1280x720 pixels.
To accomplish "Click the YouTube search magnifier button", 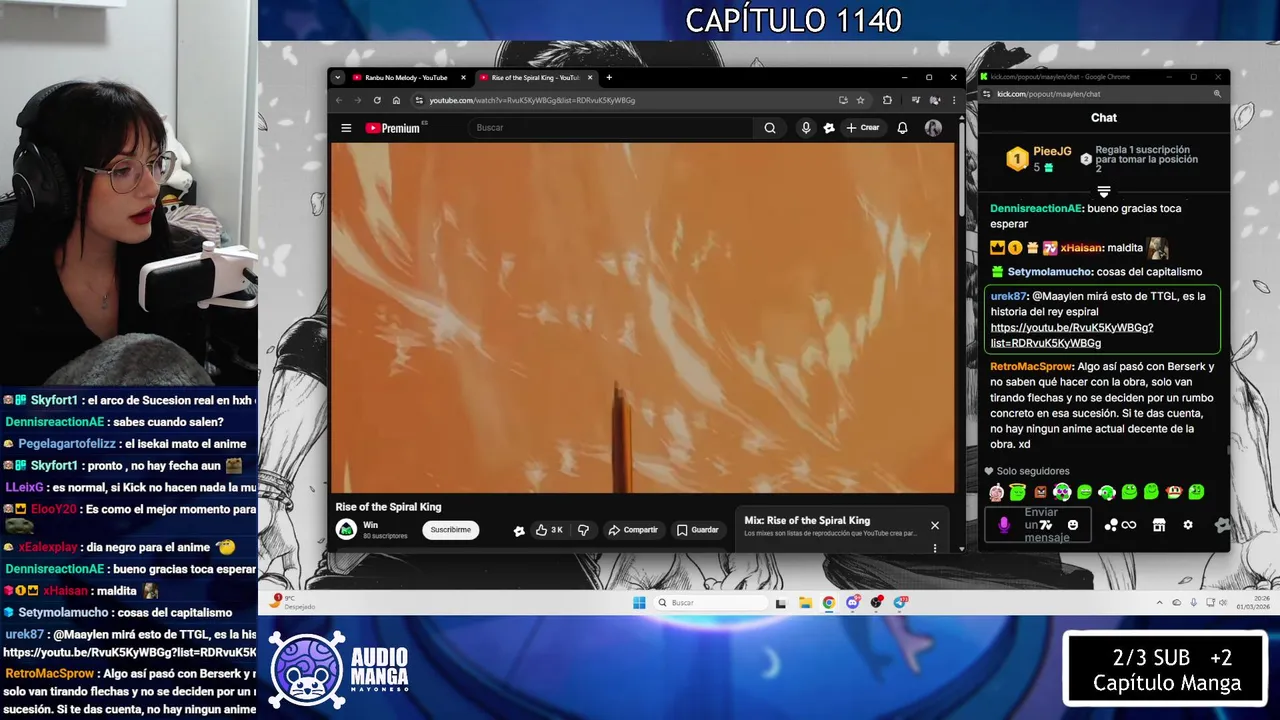I will (770, 128).
